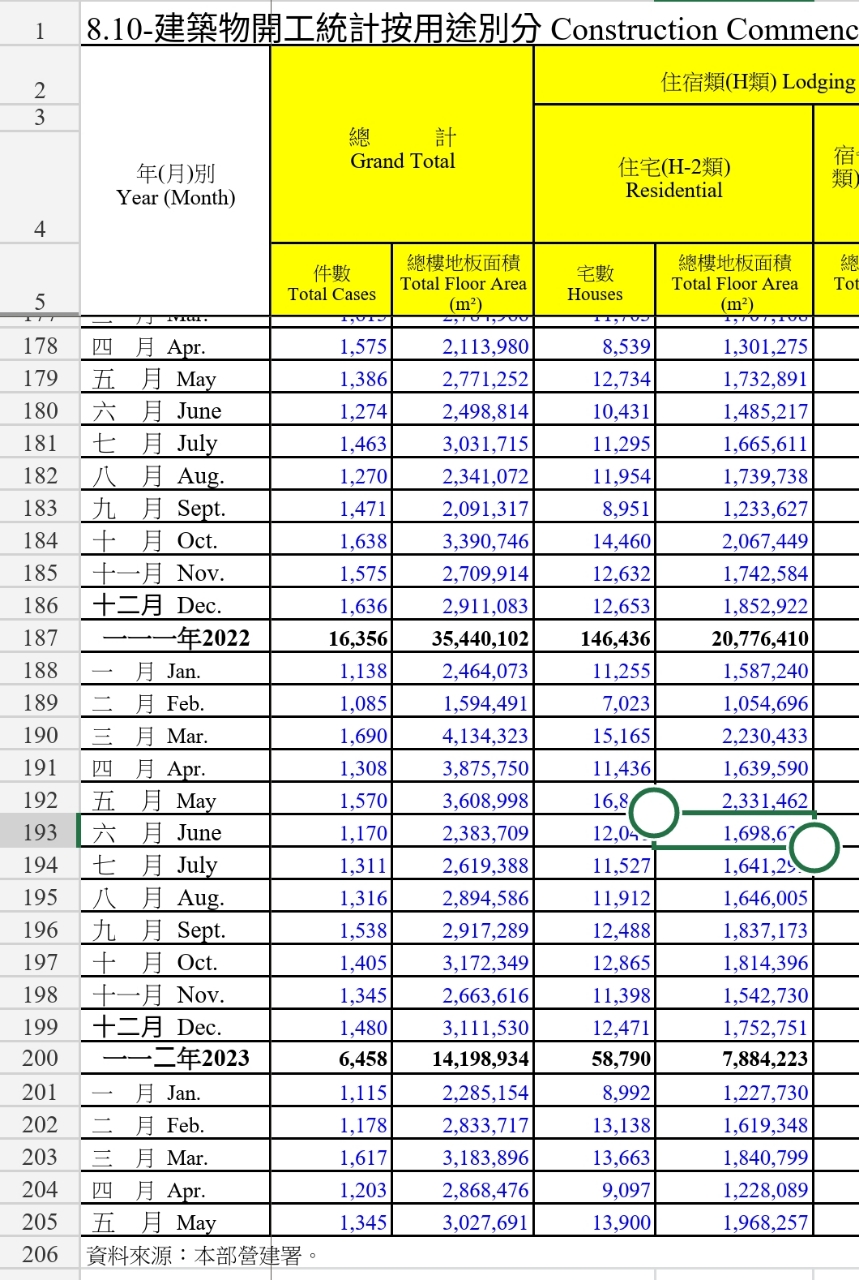Select the cell showing 12,734

[x=595, y=378]
